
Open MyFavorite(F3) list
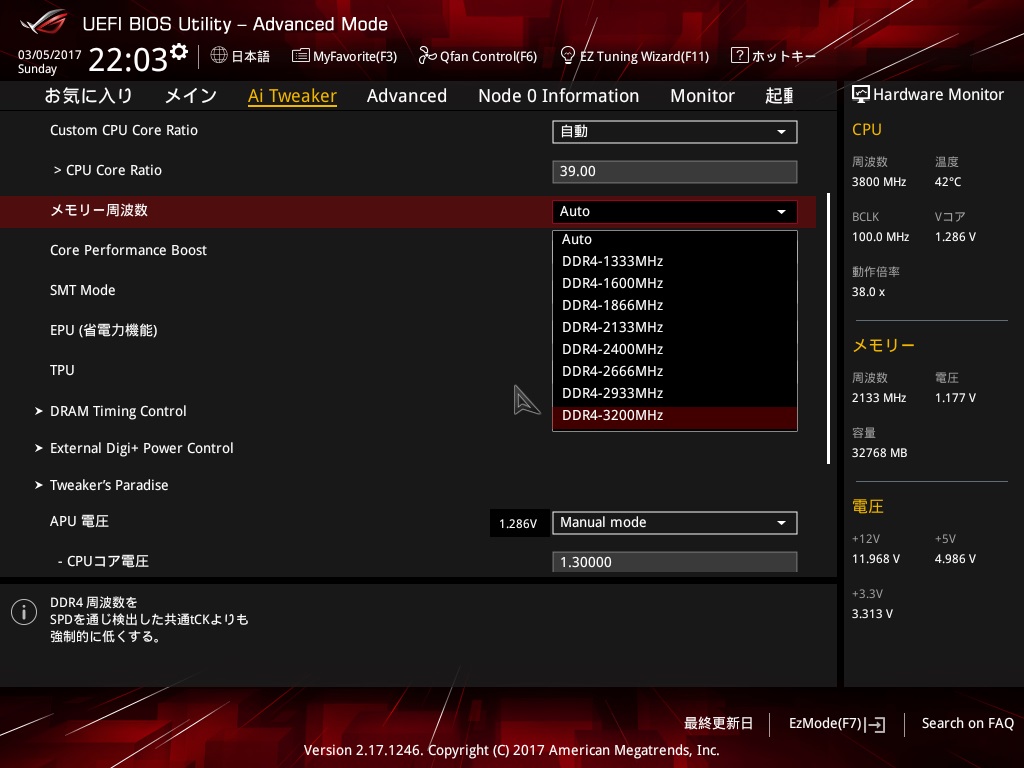[344, 56]
